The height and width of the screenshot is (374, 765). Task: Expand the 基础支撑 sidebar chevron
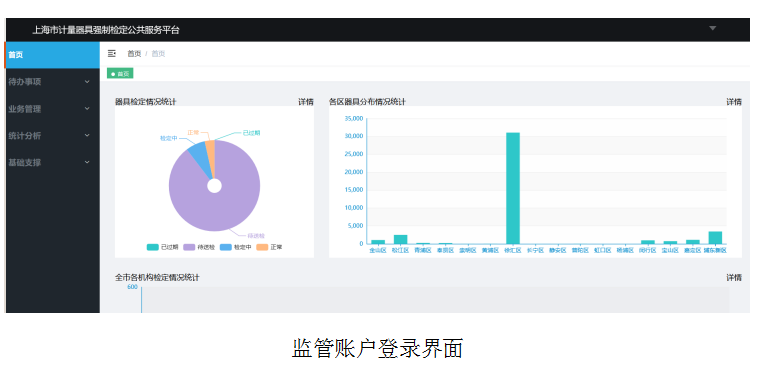(87, 162)
